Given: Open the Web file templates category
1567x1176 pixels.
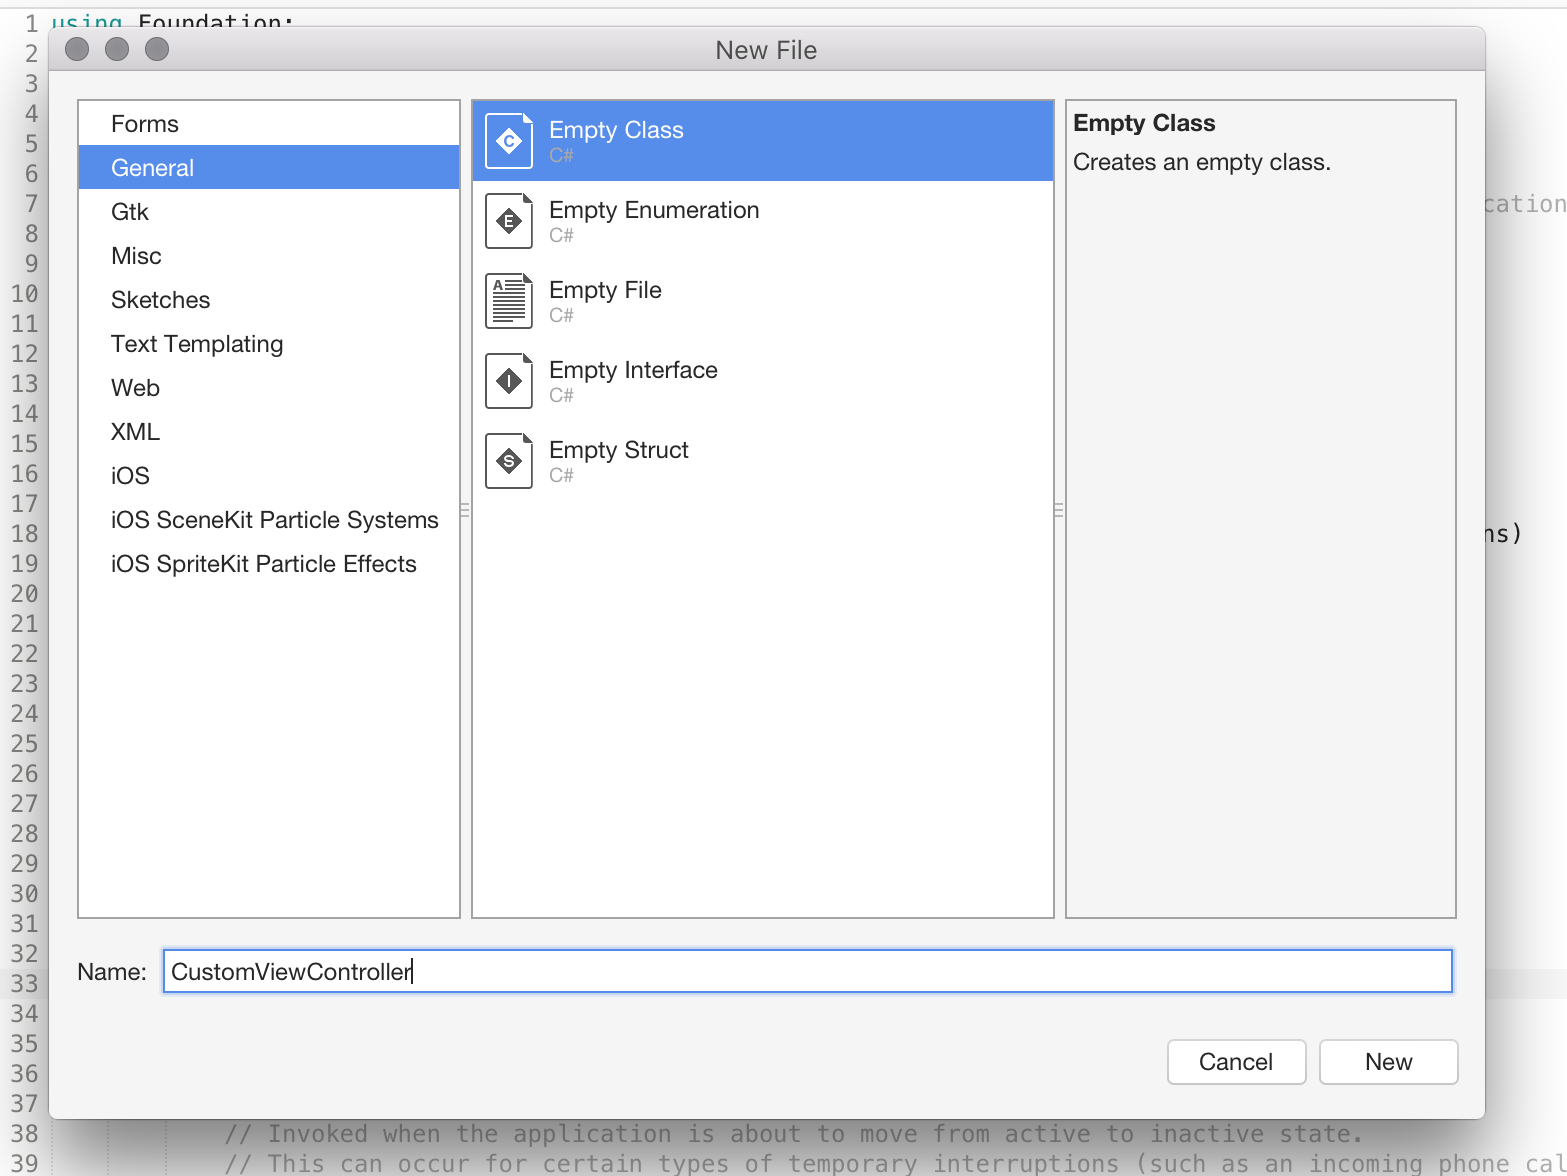Looking at the screenshot, I should click(135, 387).
